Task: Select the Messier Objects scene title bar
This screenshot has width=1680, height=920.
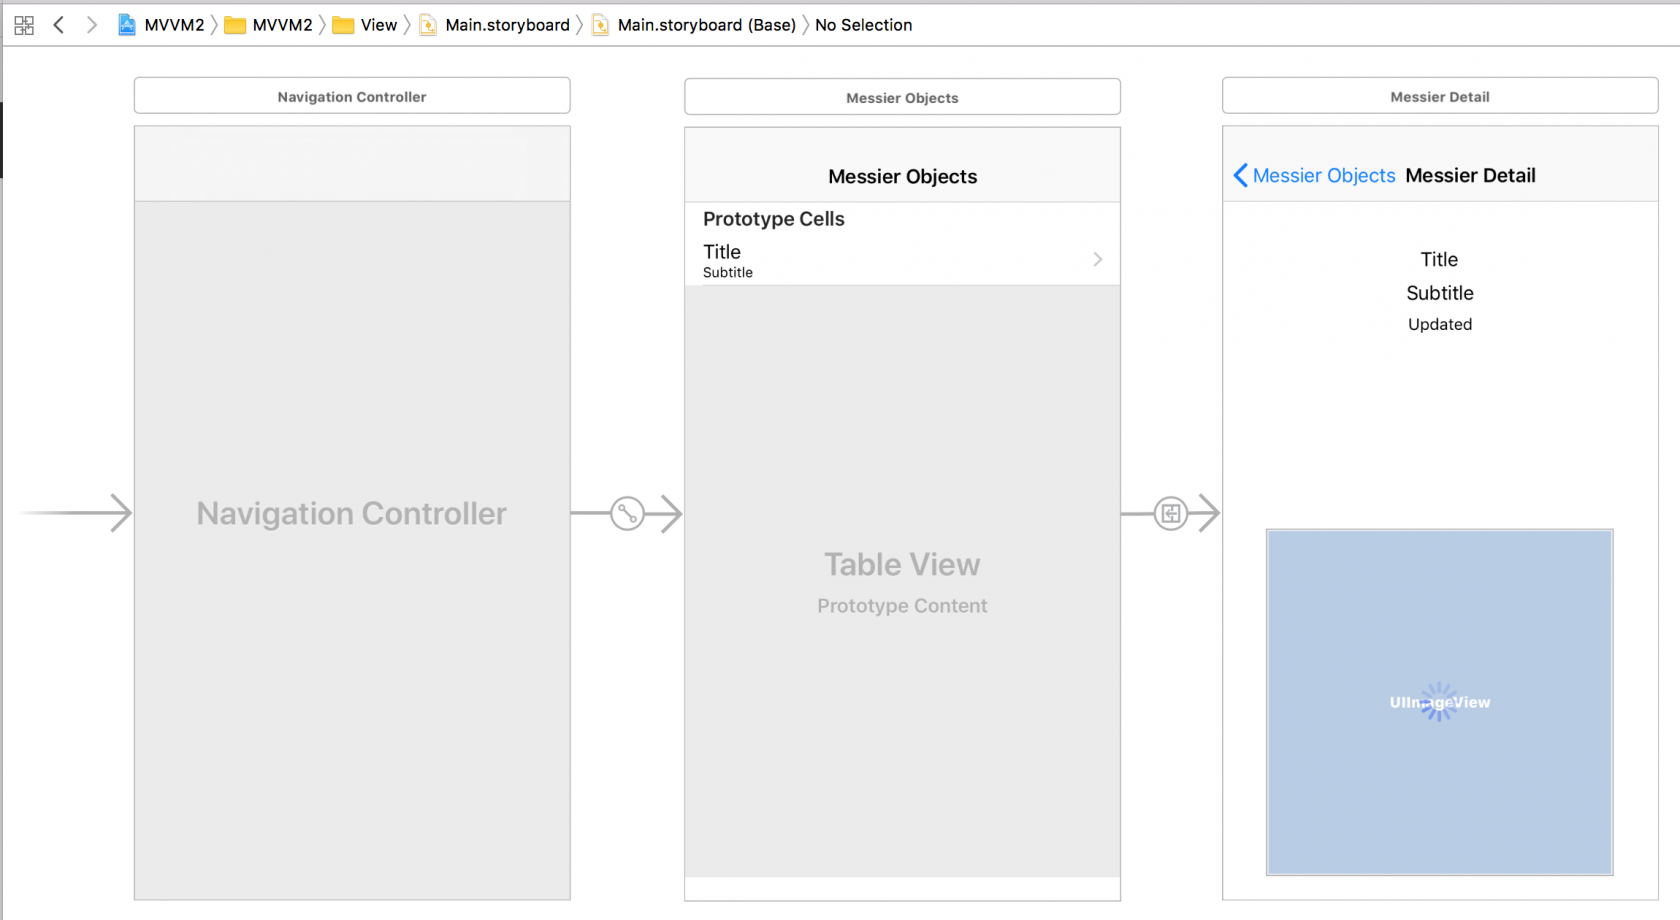Action: pos(902,96)
